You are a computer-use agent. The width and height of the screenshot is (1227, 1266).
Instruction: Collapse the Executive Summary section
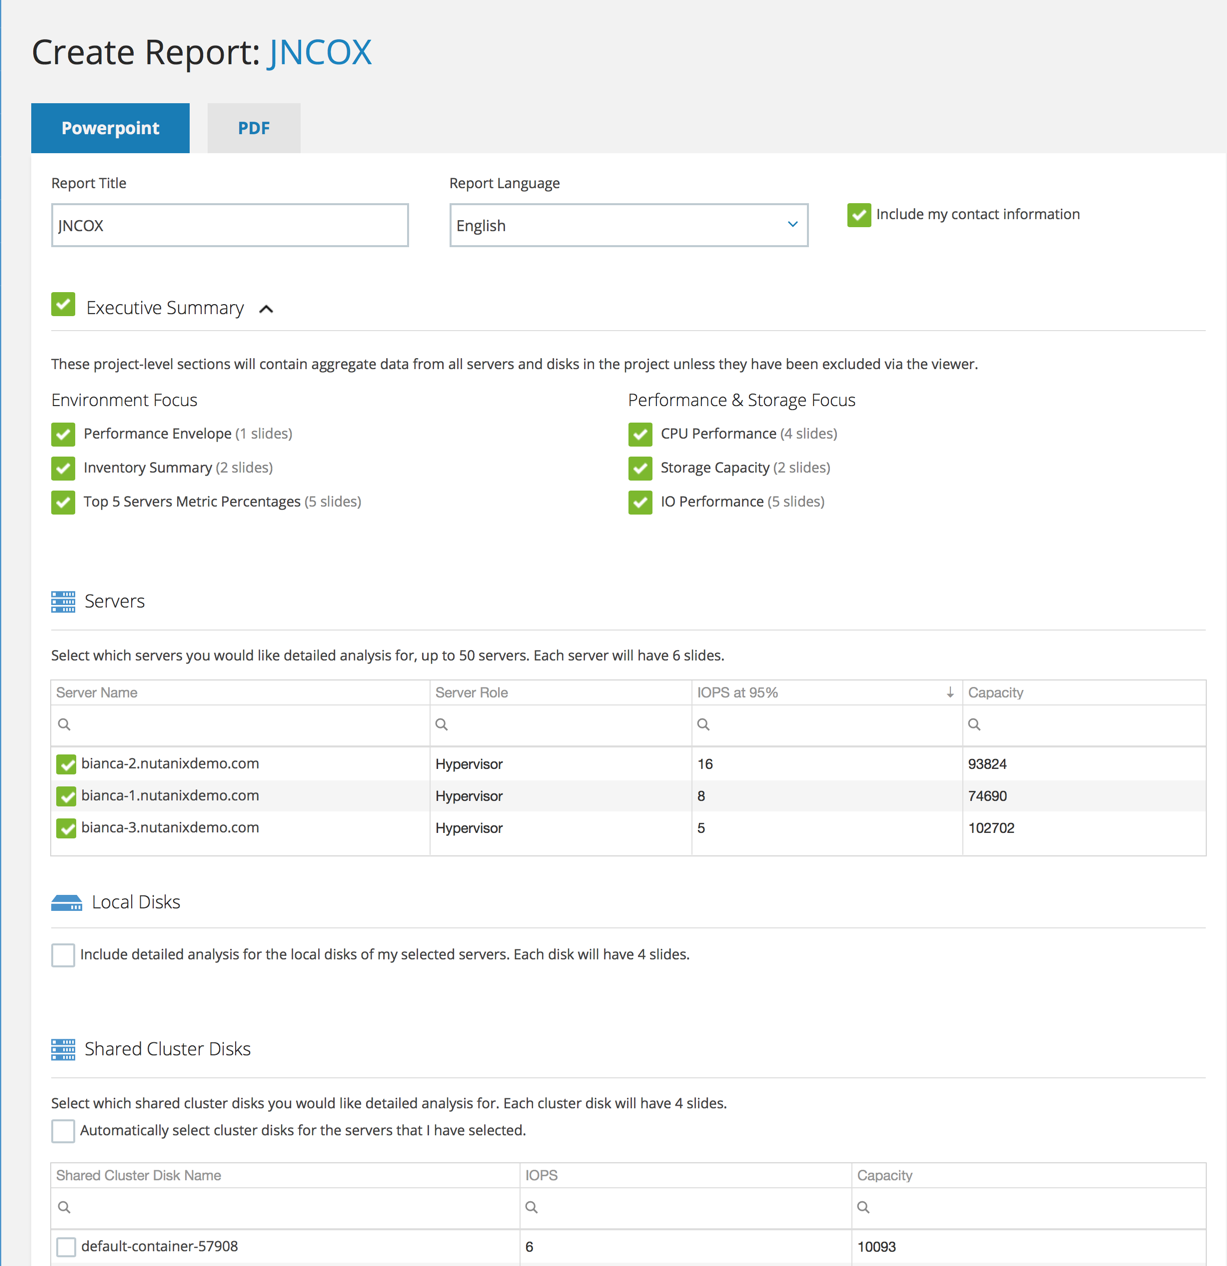click(266, 309)
